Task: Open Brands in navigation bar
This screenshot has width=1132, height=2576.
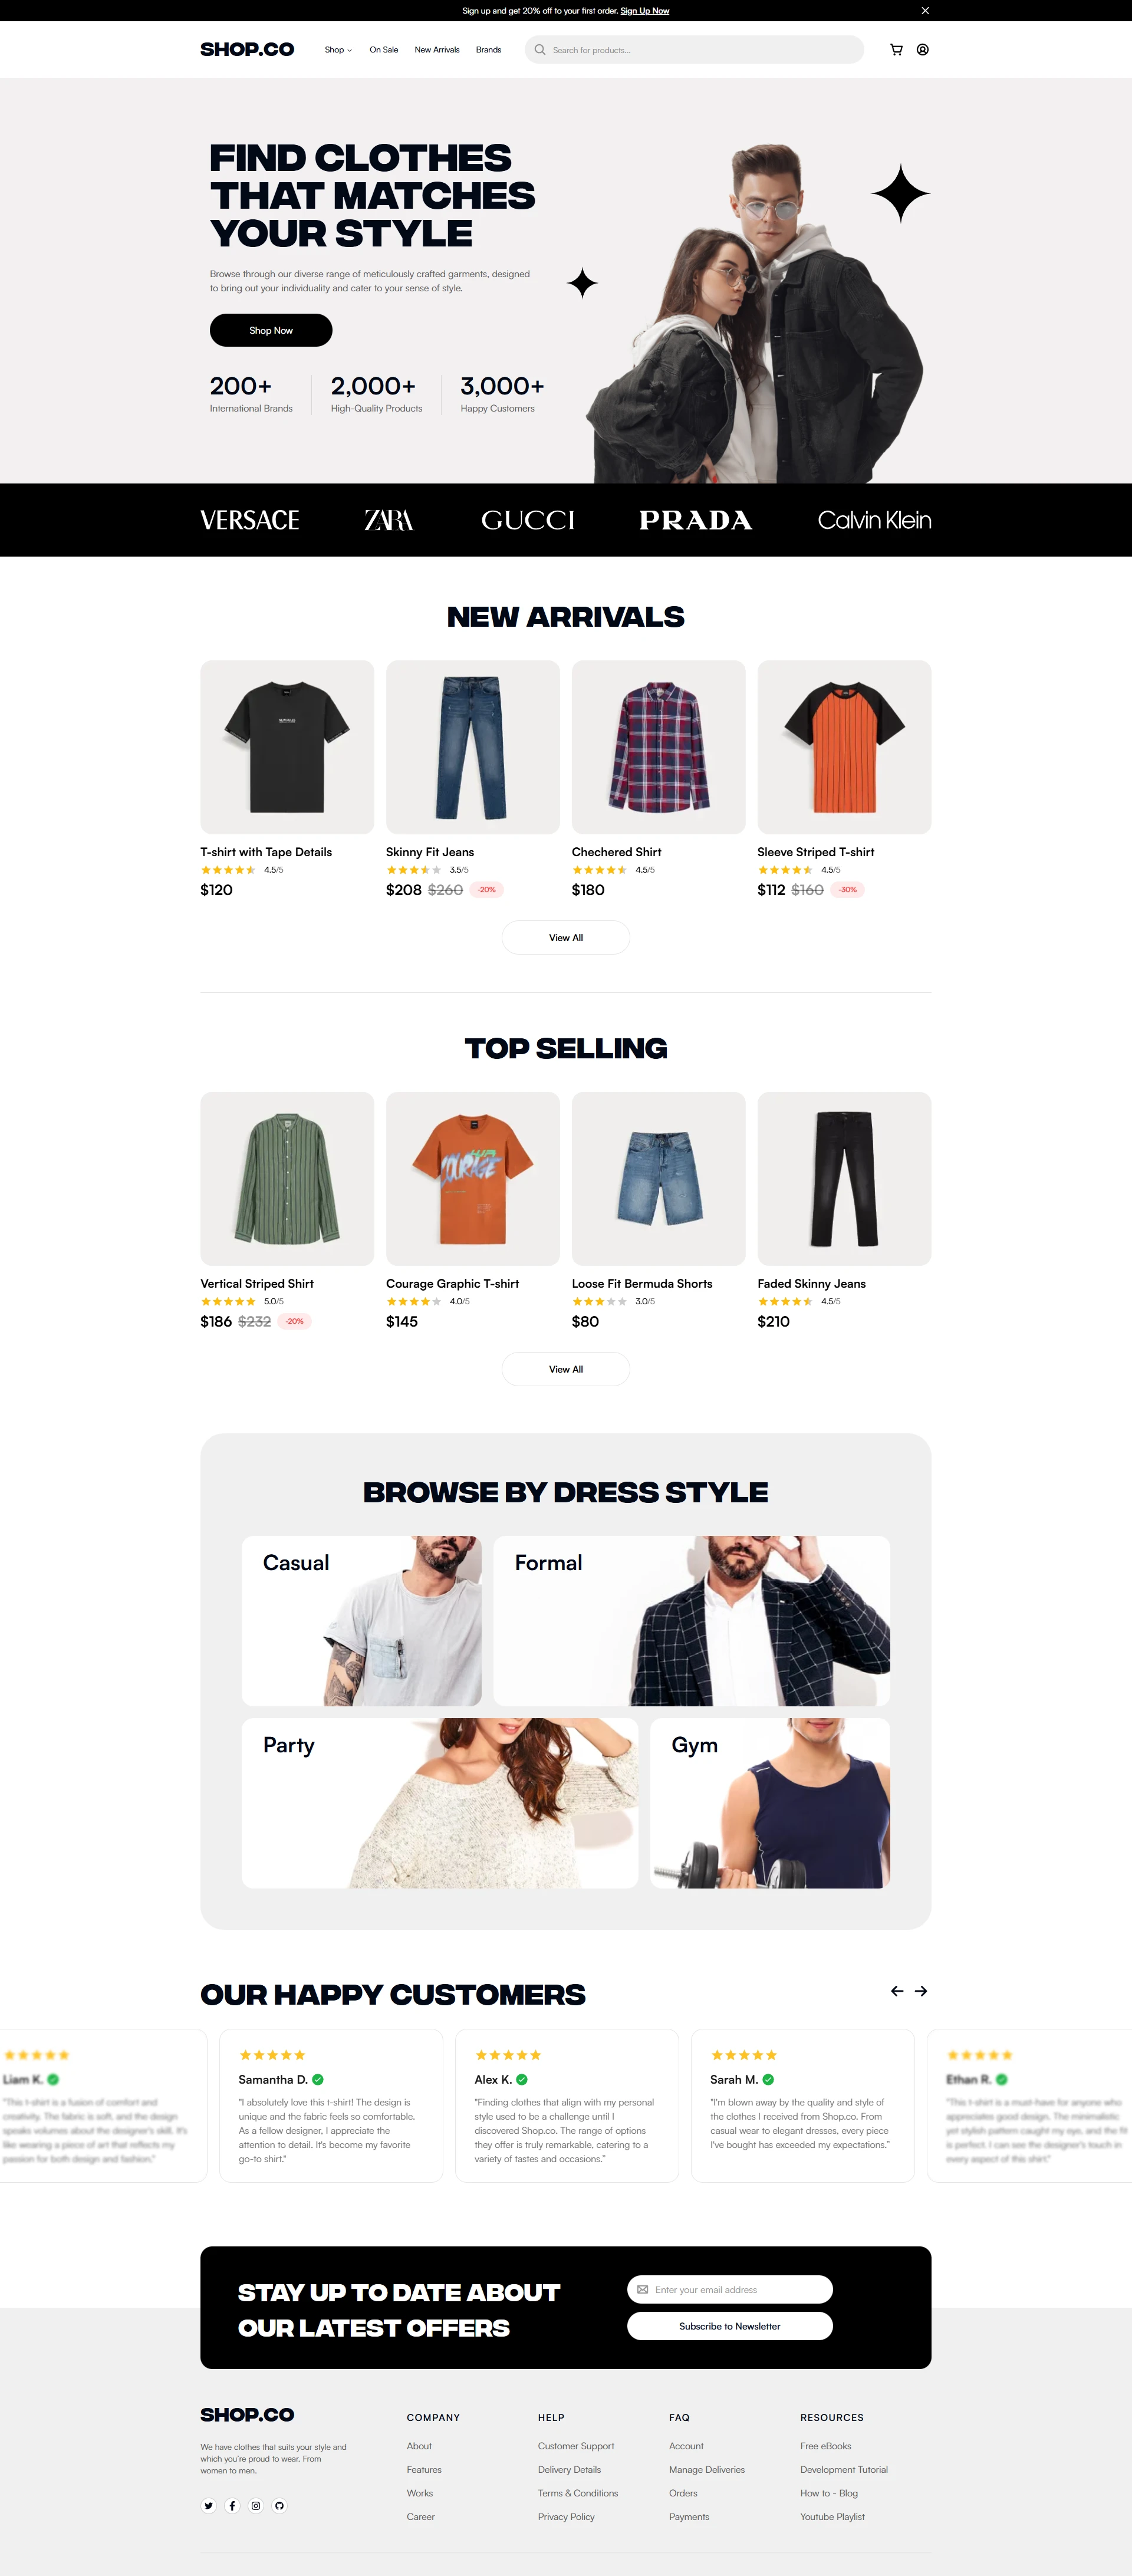Action: coord(489,50)
